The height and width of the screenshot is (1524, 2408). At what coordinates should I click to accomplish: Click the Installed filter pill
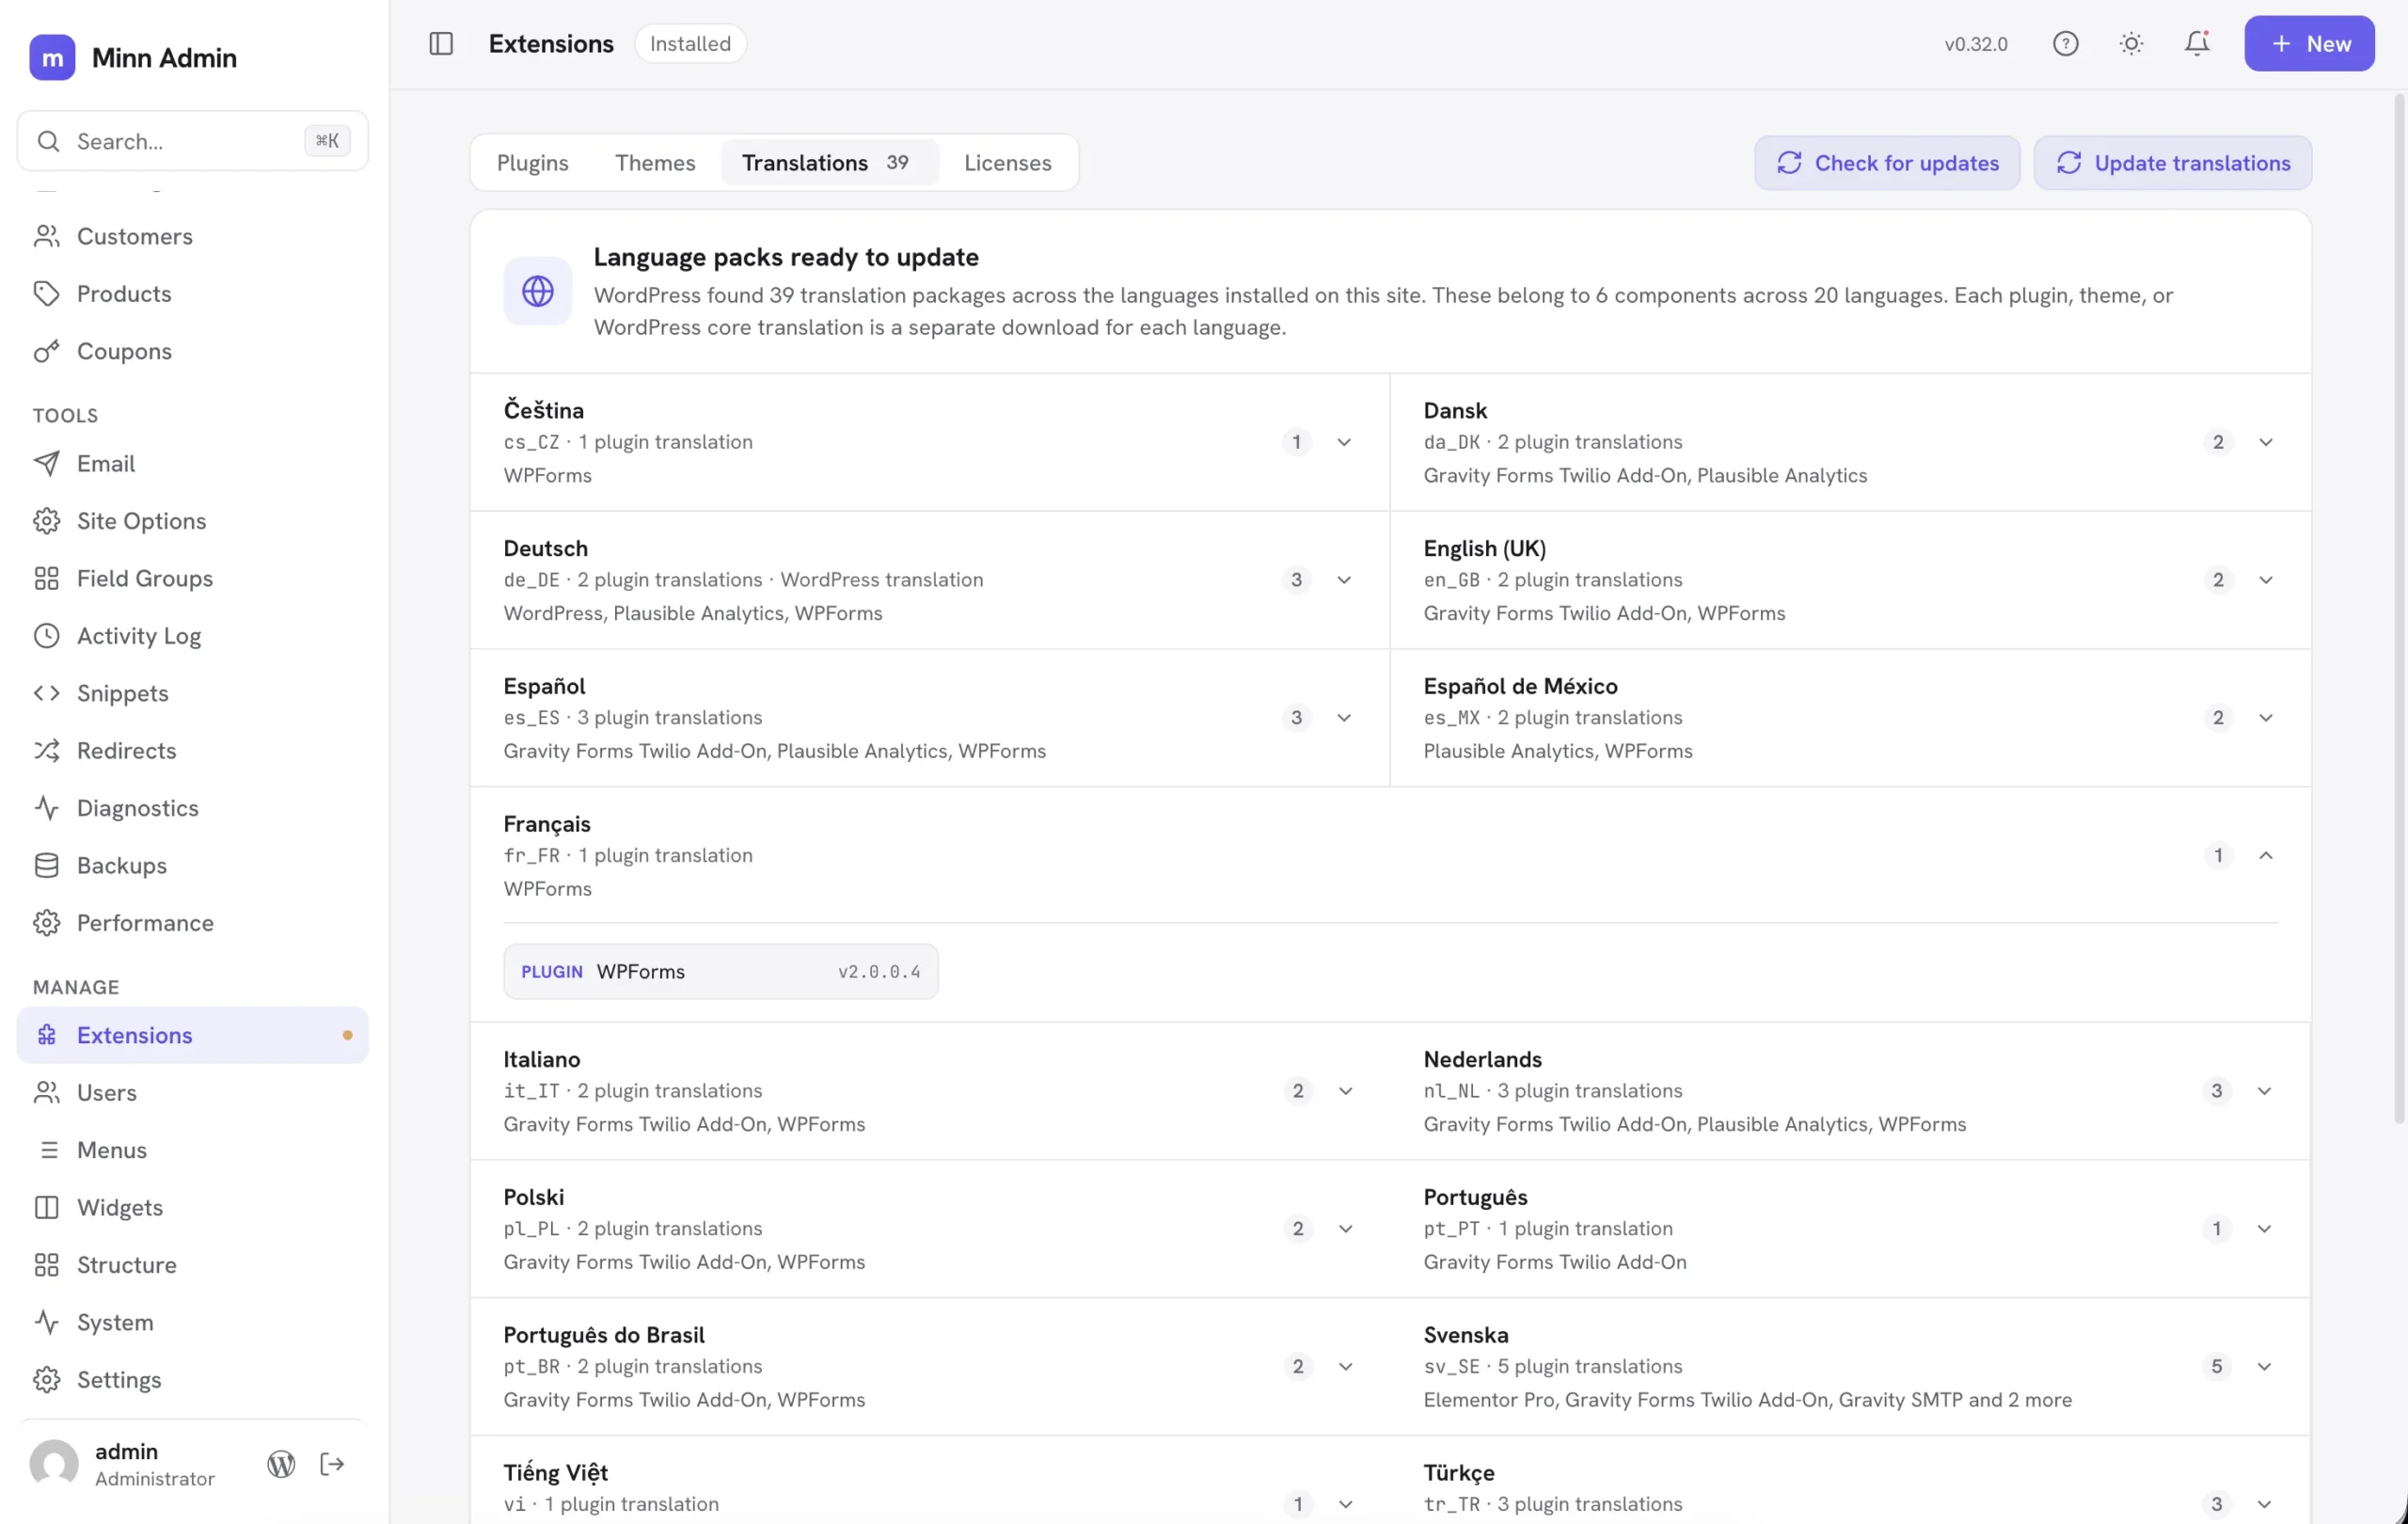(690, 44)
